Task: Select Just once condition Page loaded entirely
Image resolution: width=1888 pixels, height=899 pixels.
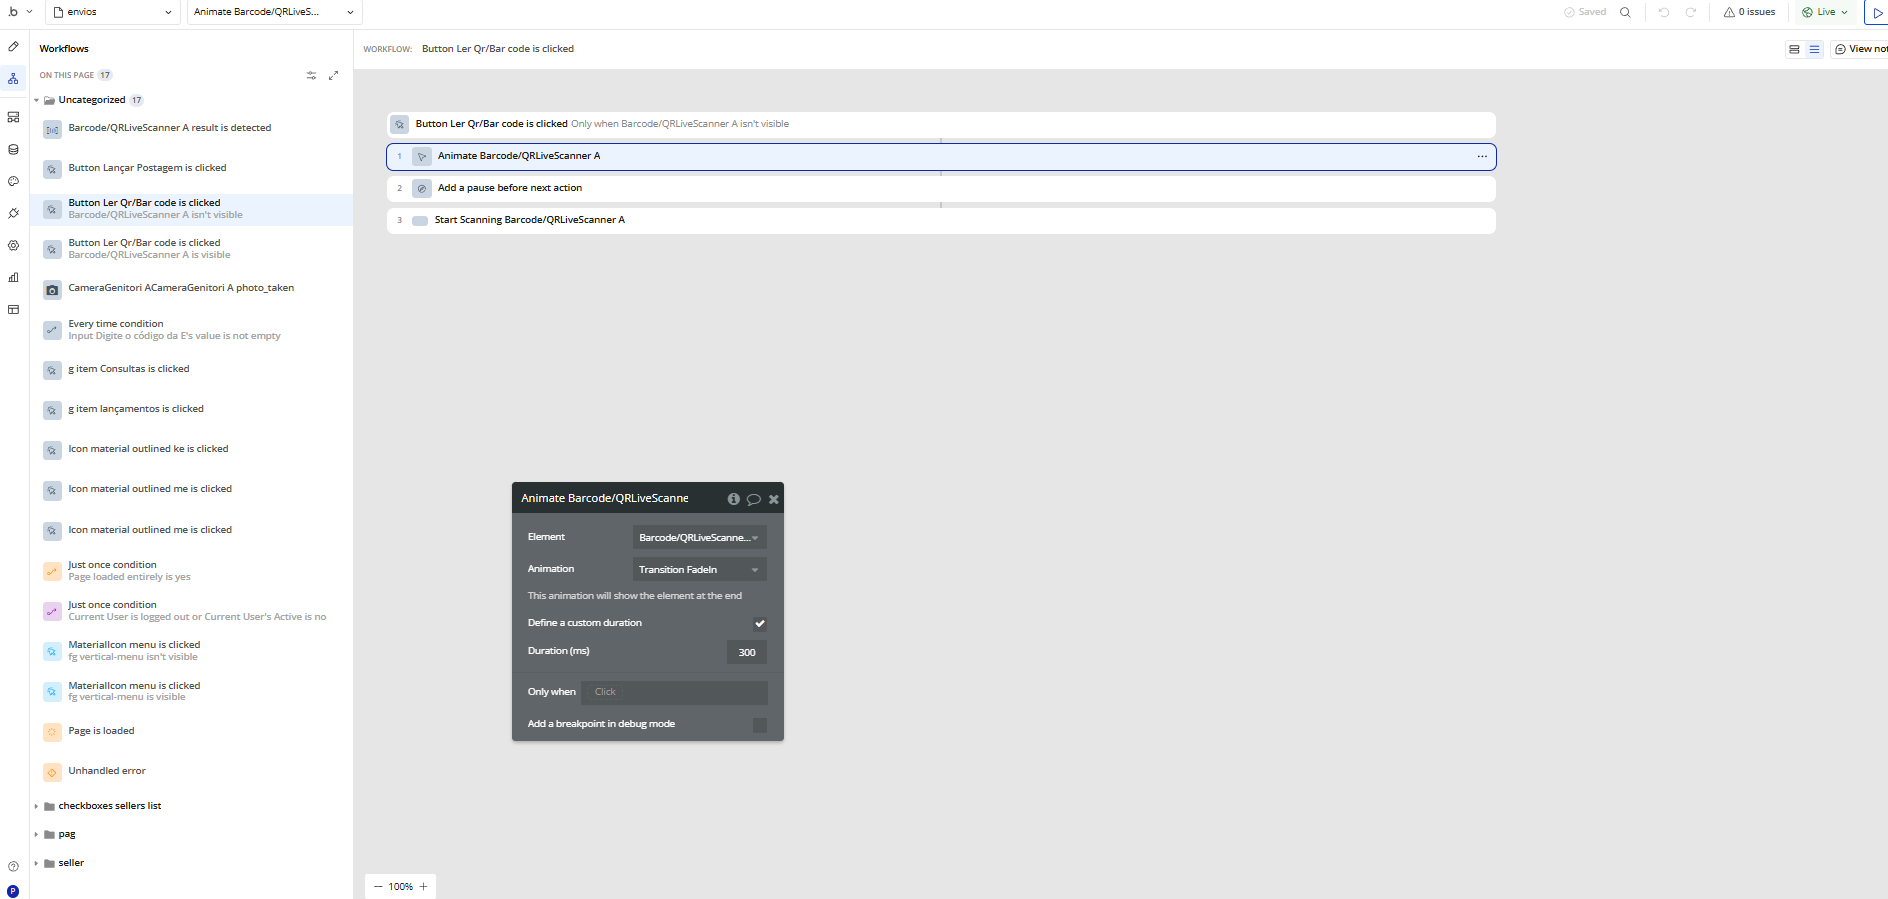Action: pos(191,571)
